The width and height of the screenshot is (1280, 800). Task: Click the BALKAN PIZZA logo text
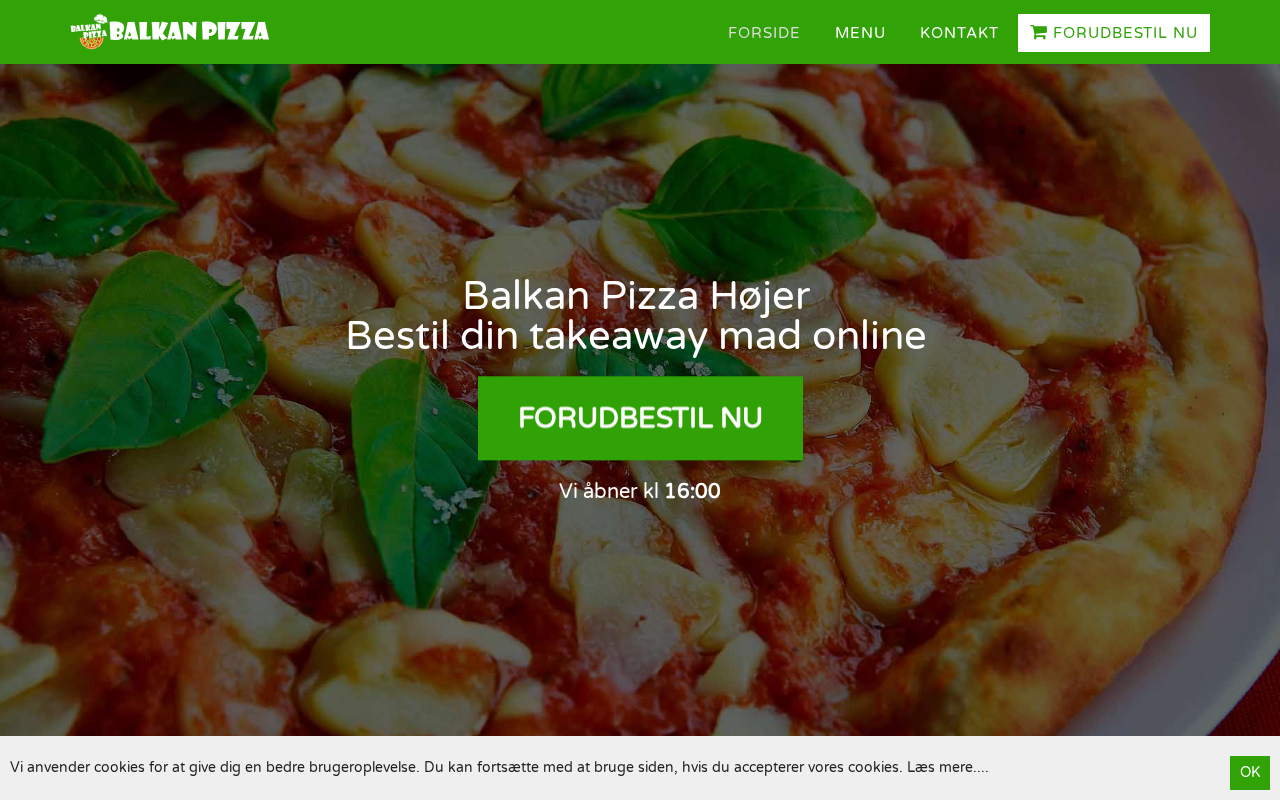[x=189, y=32]
